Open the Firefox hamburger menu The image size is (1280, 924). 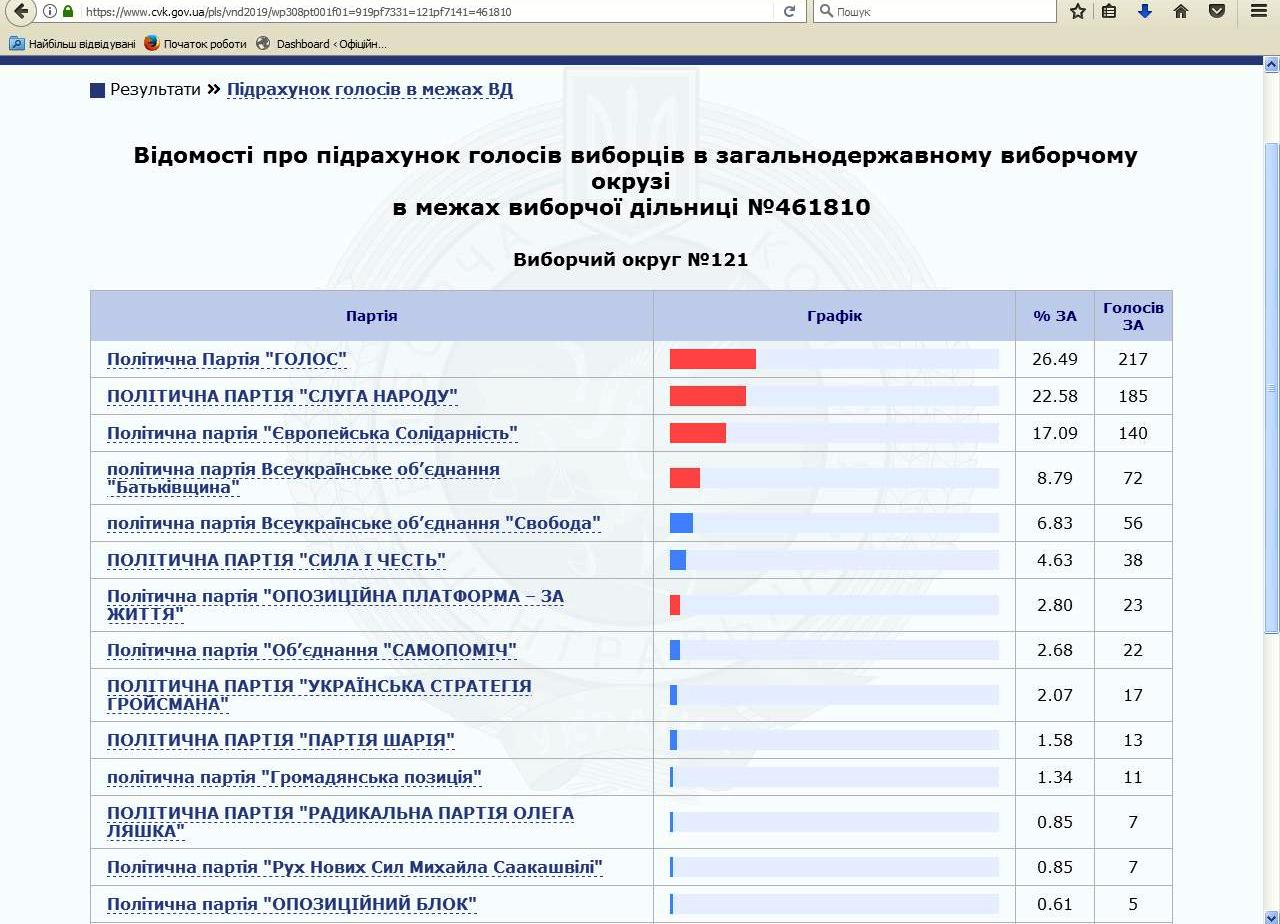click(x=1259, y=12)
